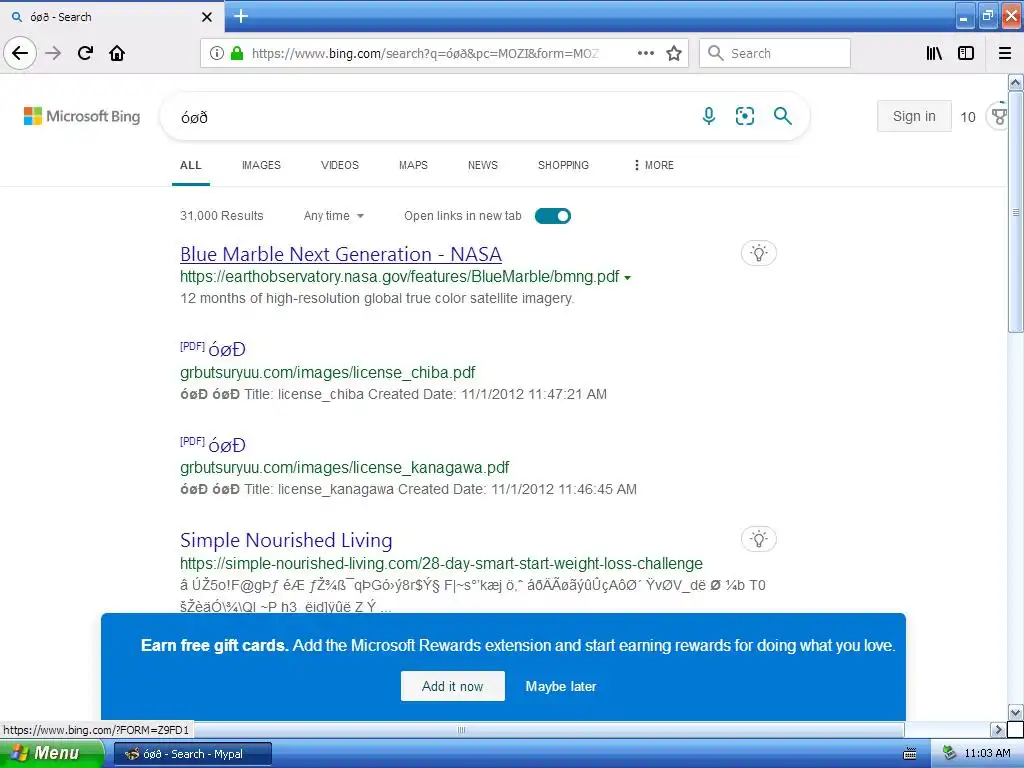
Task: Click the green secure padlock icon
Action: point(237,53)
